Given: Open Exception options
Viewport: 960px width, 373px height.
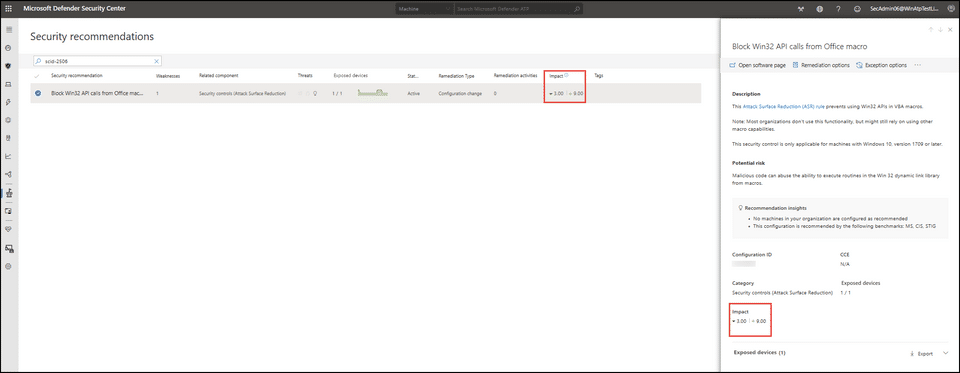Looking at the screenshot, I should click(x=882, y=65).
